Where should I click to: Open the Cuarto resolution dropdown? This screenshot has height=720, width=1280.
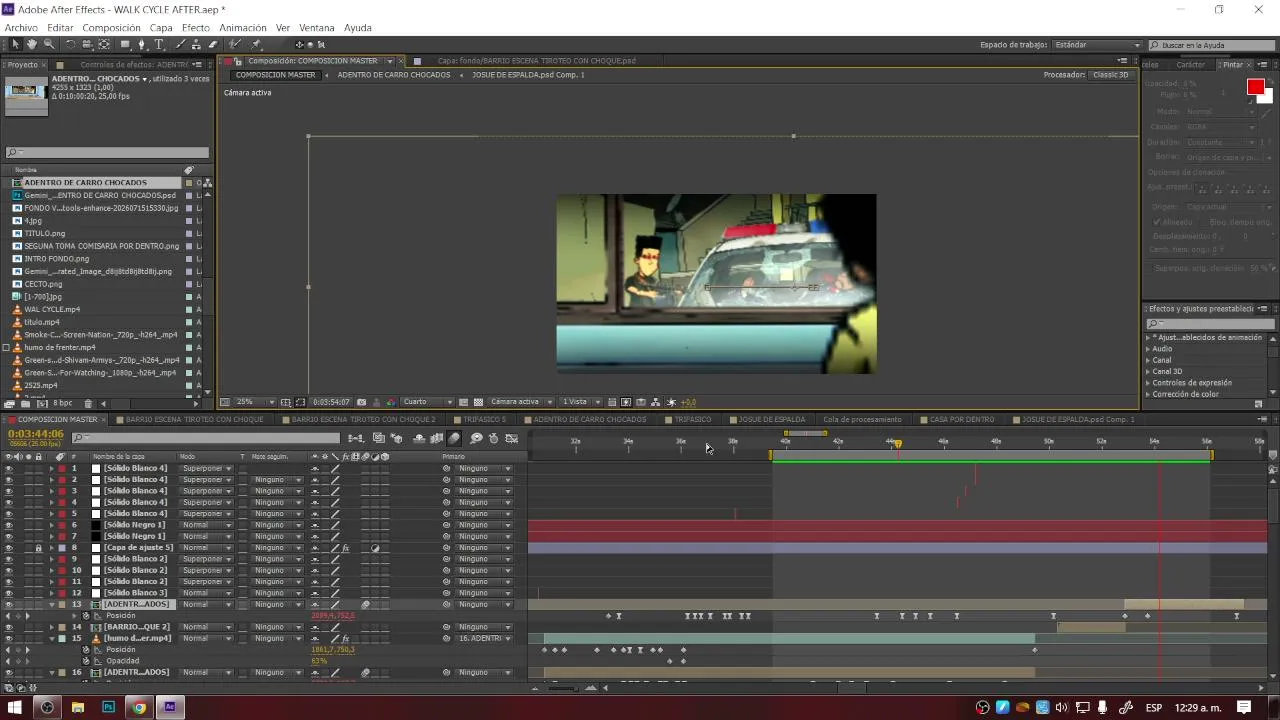428,402
